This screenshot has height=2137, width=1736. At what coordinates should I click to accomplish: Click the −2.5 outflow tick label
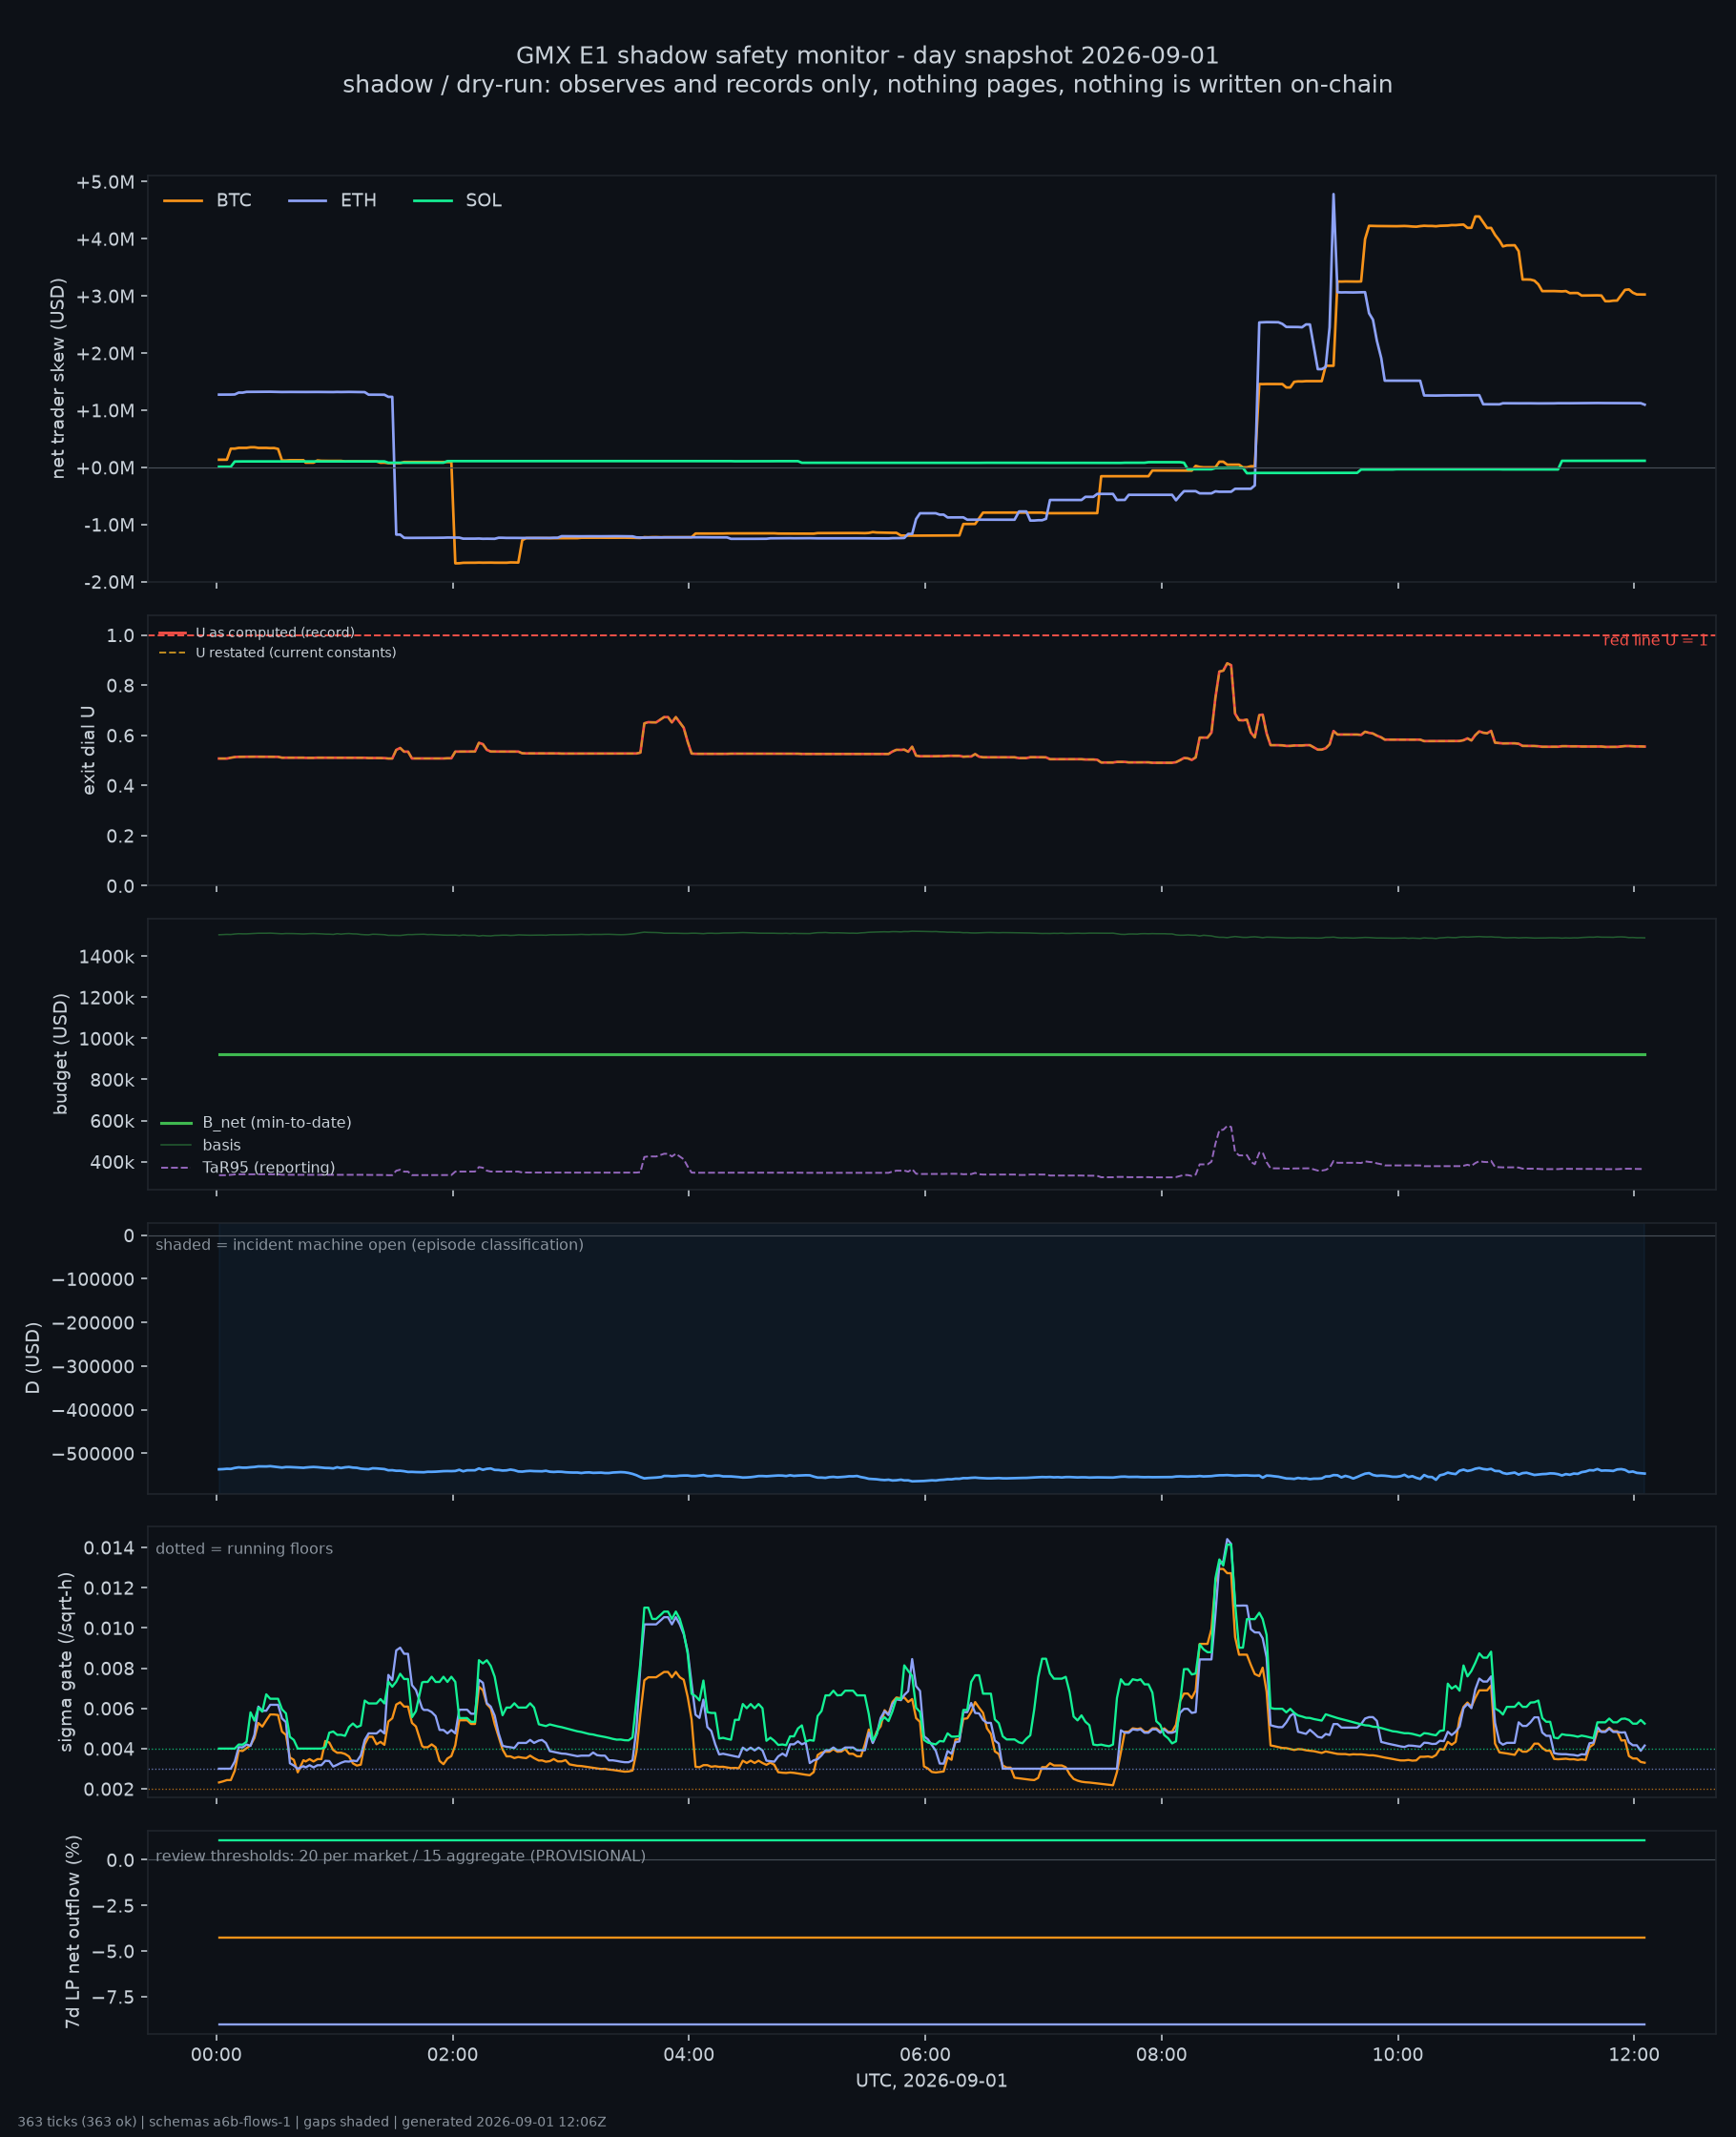[112, 1906]
